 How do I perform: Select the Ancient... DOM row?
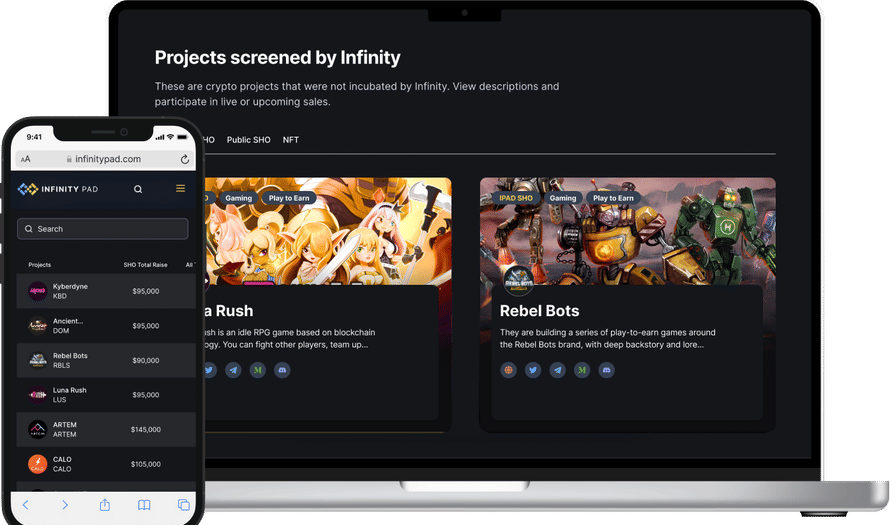tap(106, 326)
